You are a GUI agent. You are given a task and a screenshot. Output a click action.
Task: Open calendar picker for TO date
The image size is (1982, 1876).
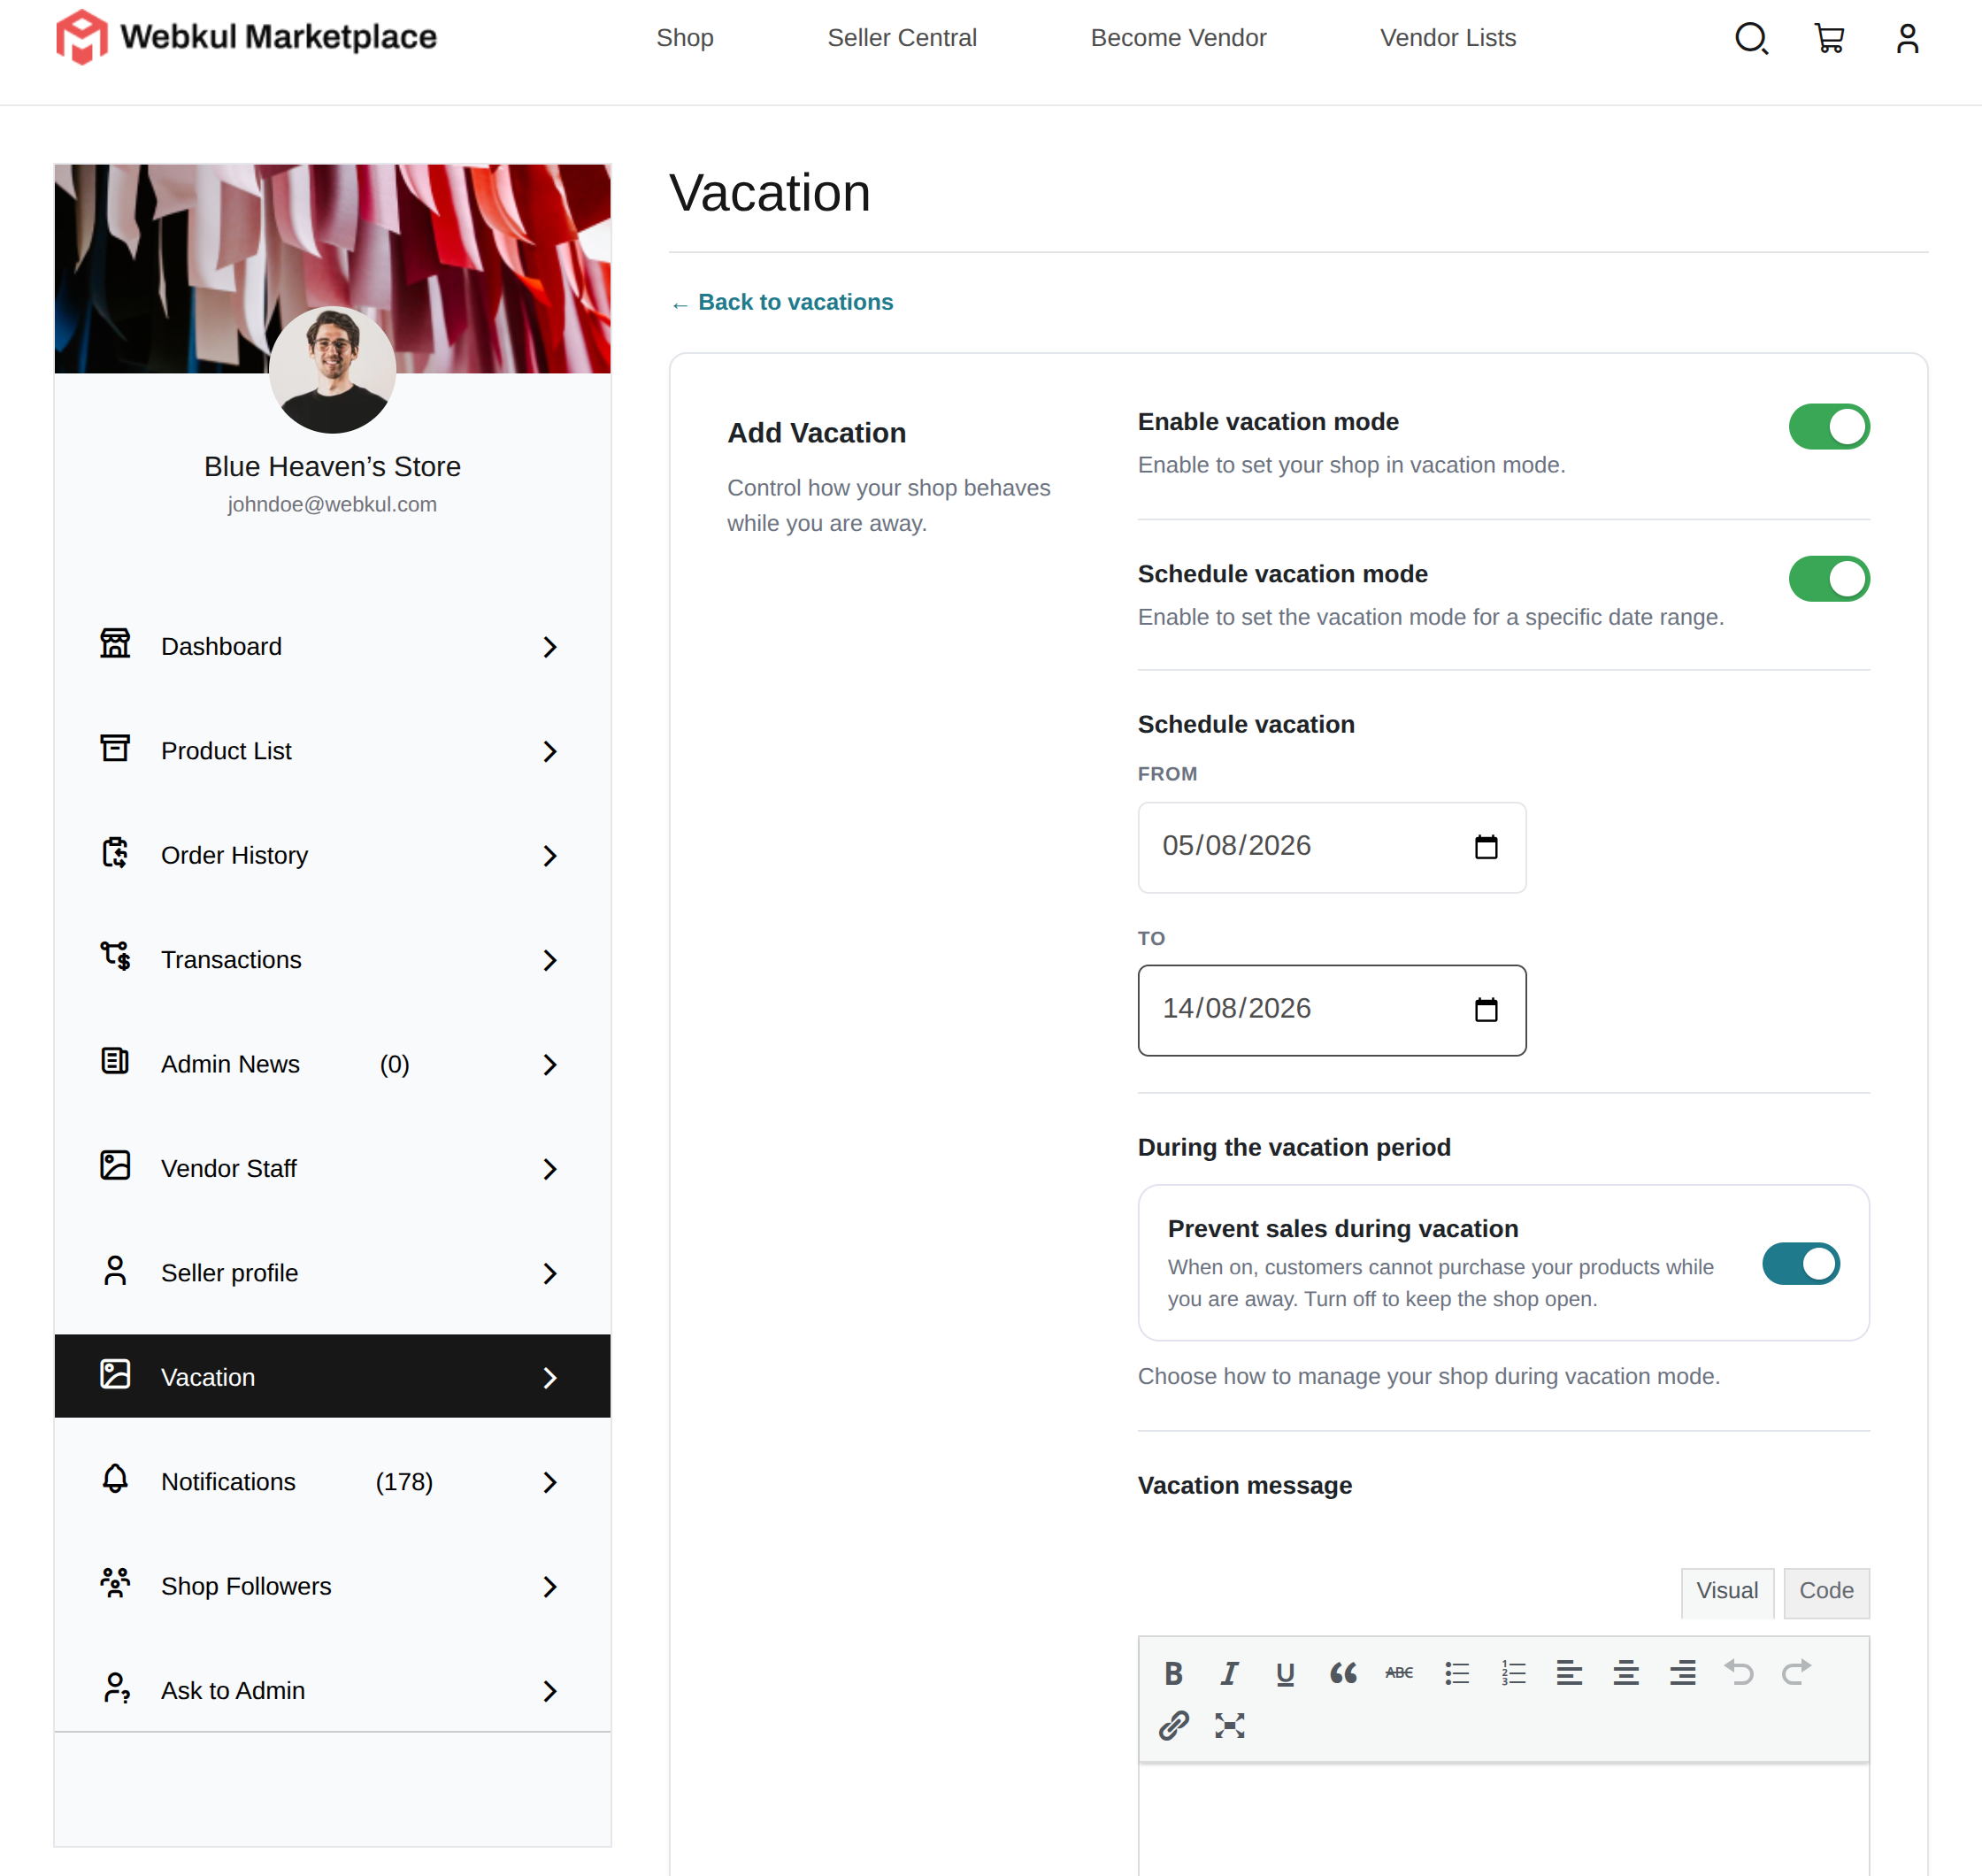1486,1010
